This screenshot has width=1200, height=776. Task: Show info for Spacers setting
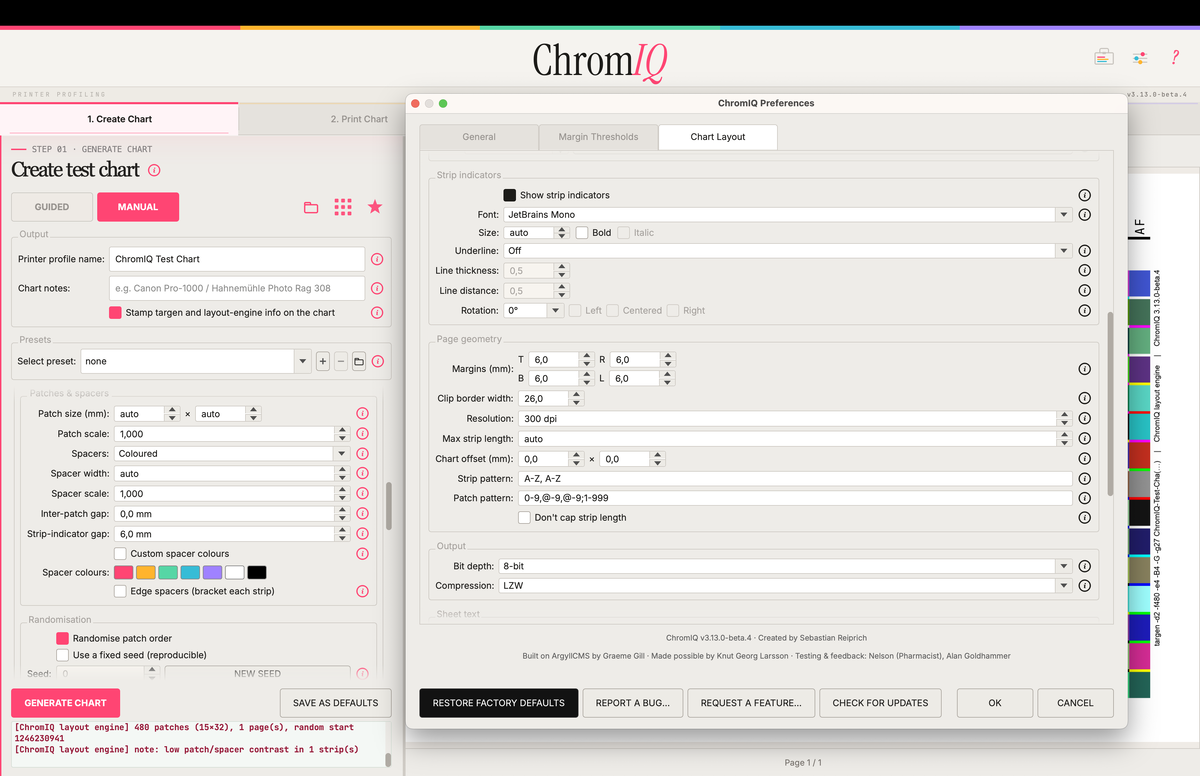(x=362, y=454)
